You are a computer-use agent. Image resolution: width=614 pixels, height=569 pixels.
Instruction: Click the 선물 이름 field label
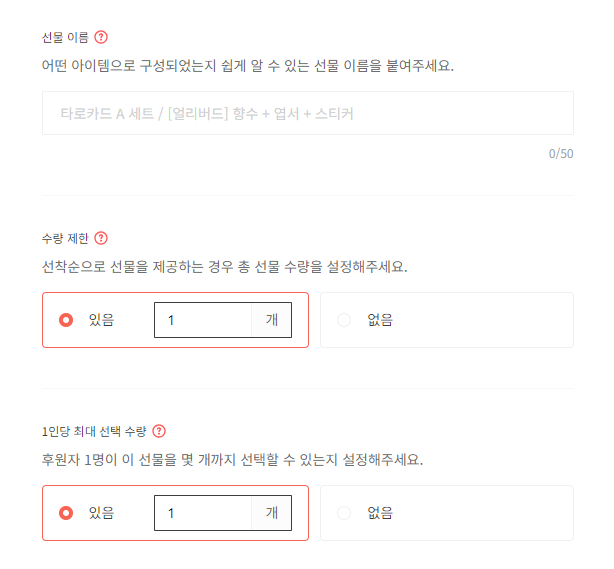(x=65, y=38)
